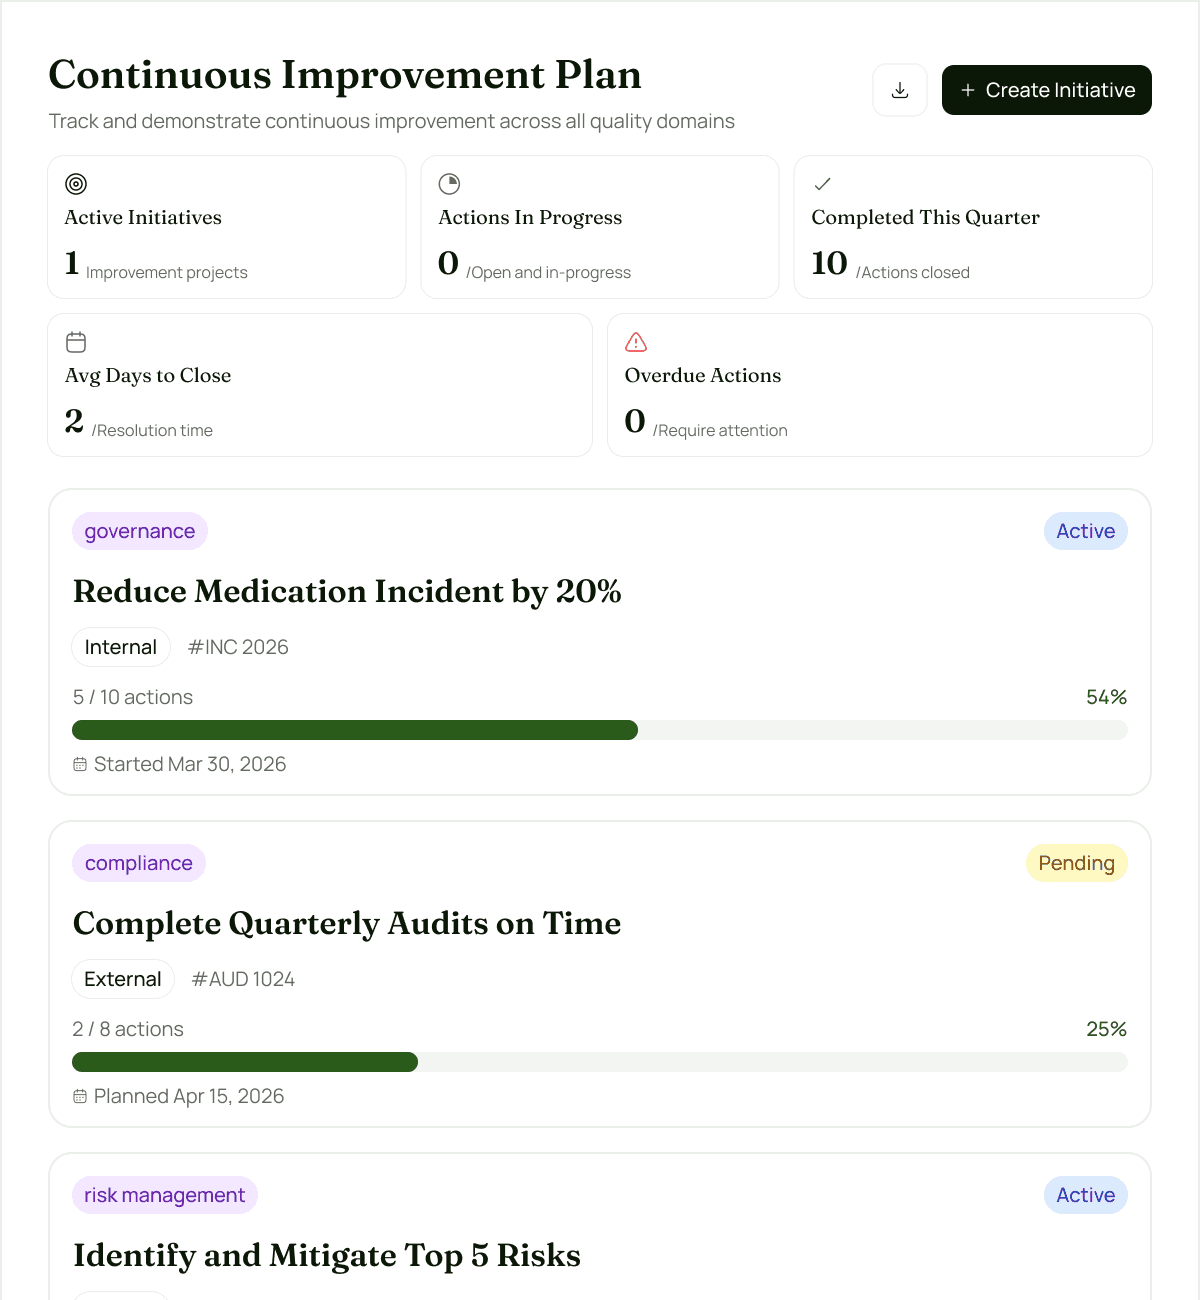Select the compliance category tag
The width and height of the screenshot is (1200, 1300).
point(139,862)
